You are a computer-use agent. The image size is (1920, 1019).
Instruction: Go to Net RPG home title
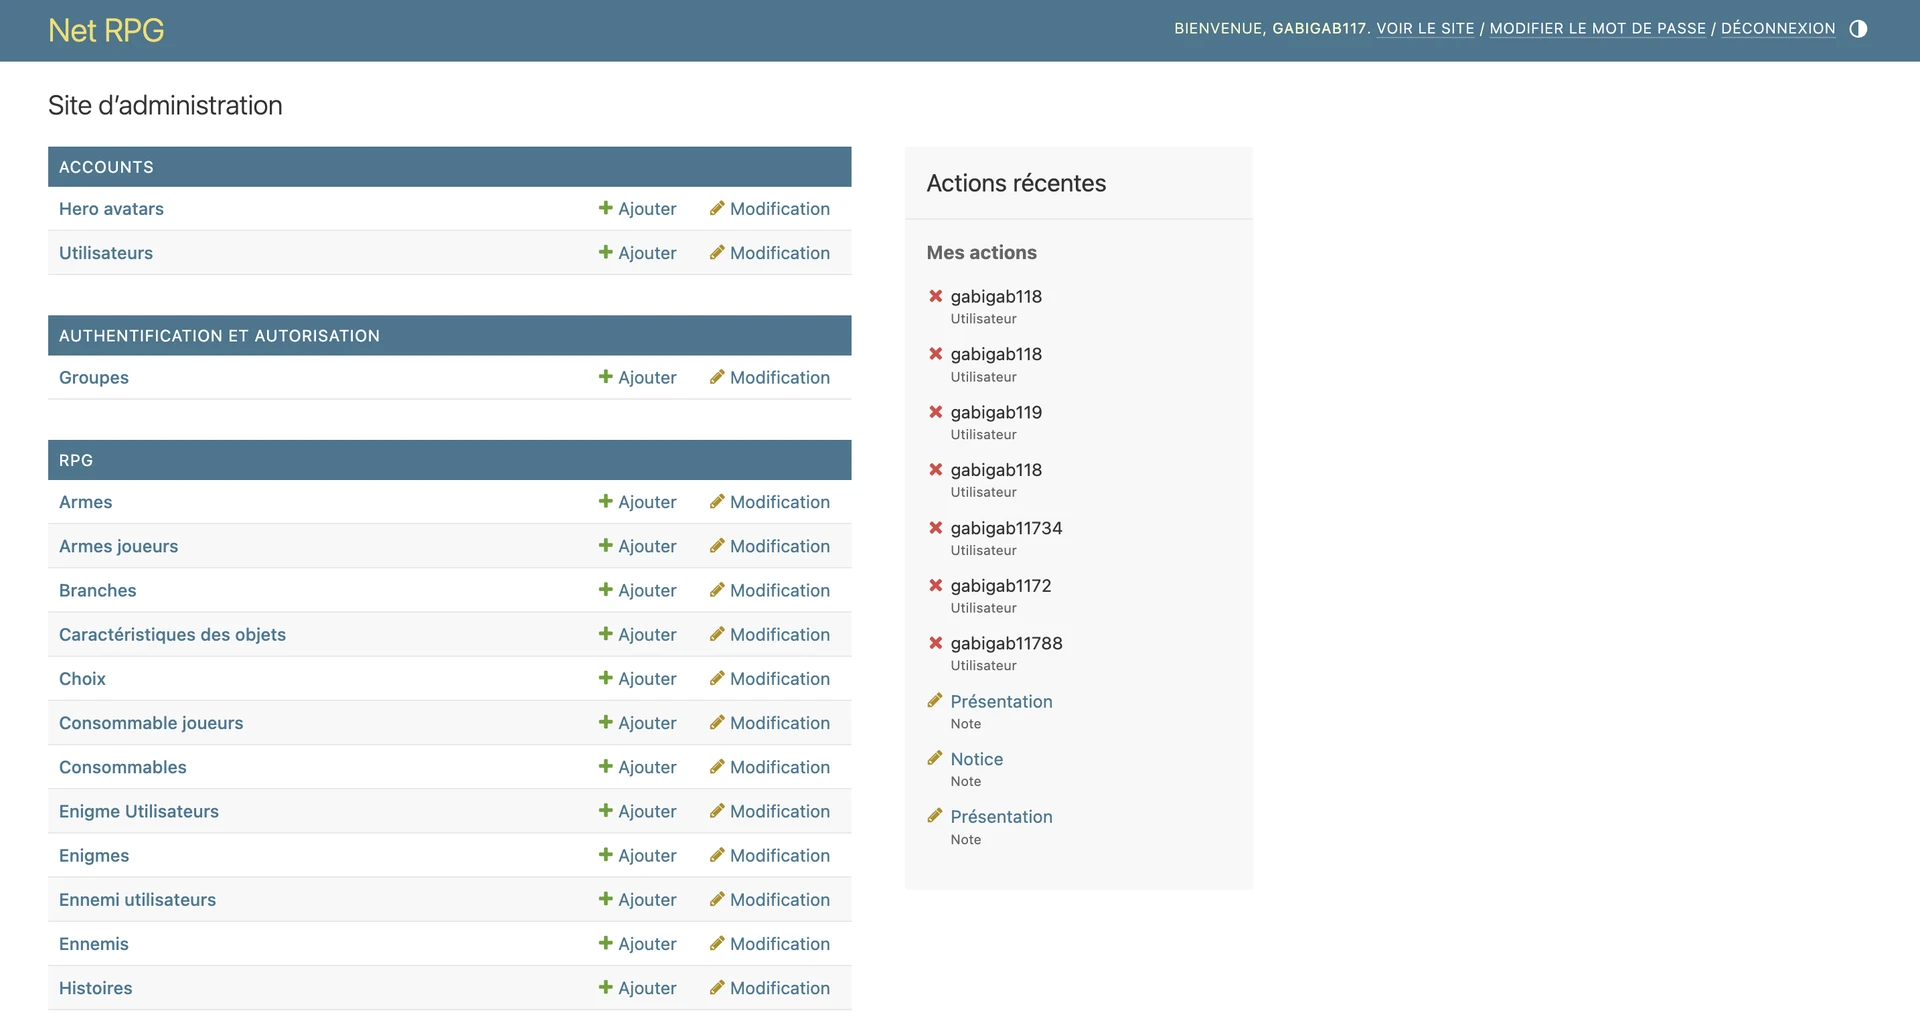[106, 30]
